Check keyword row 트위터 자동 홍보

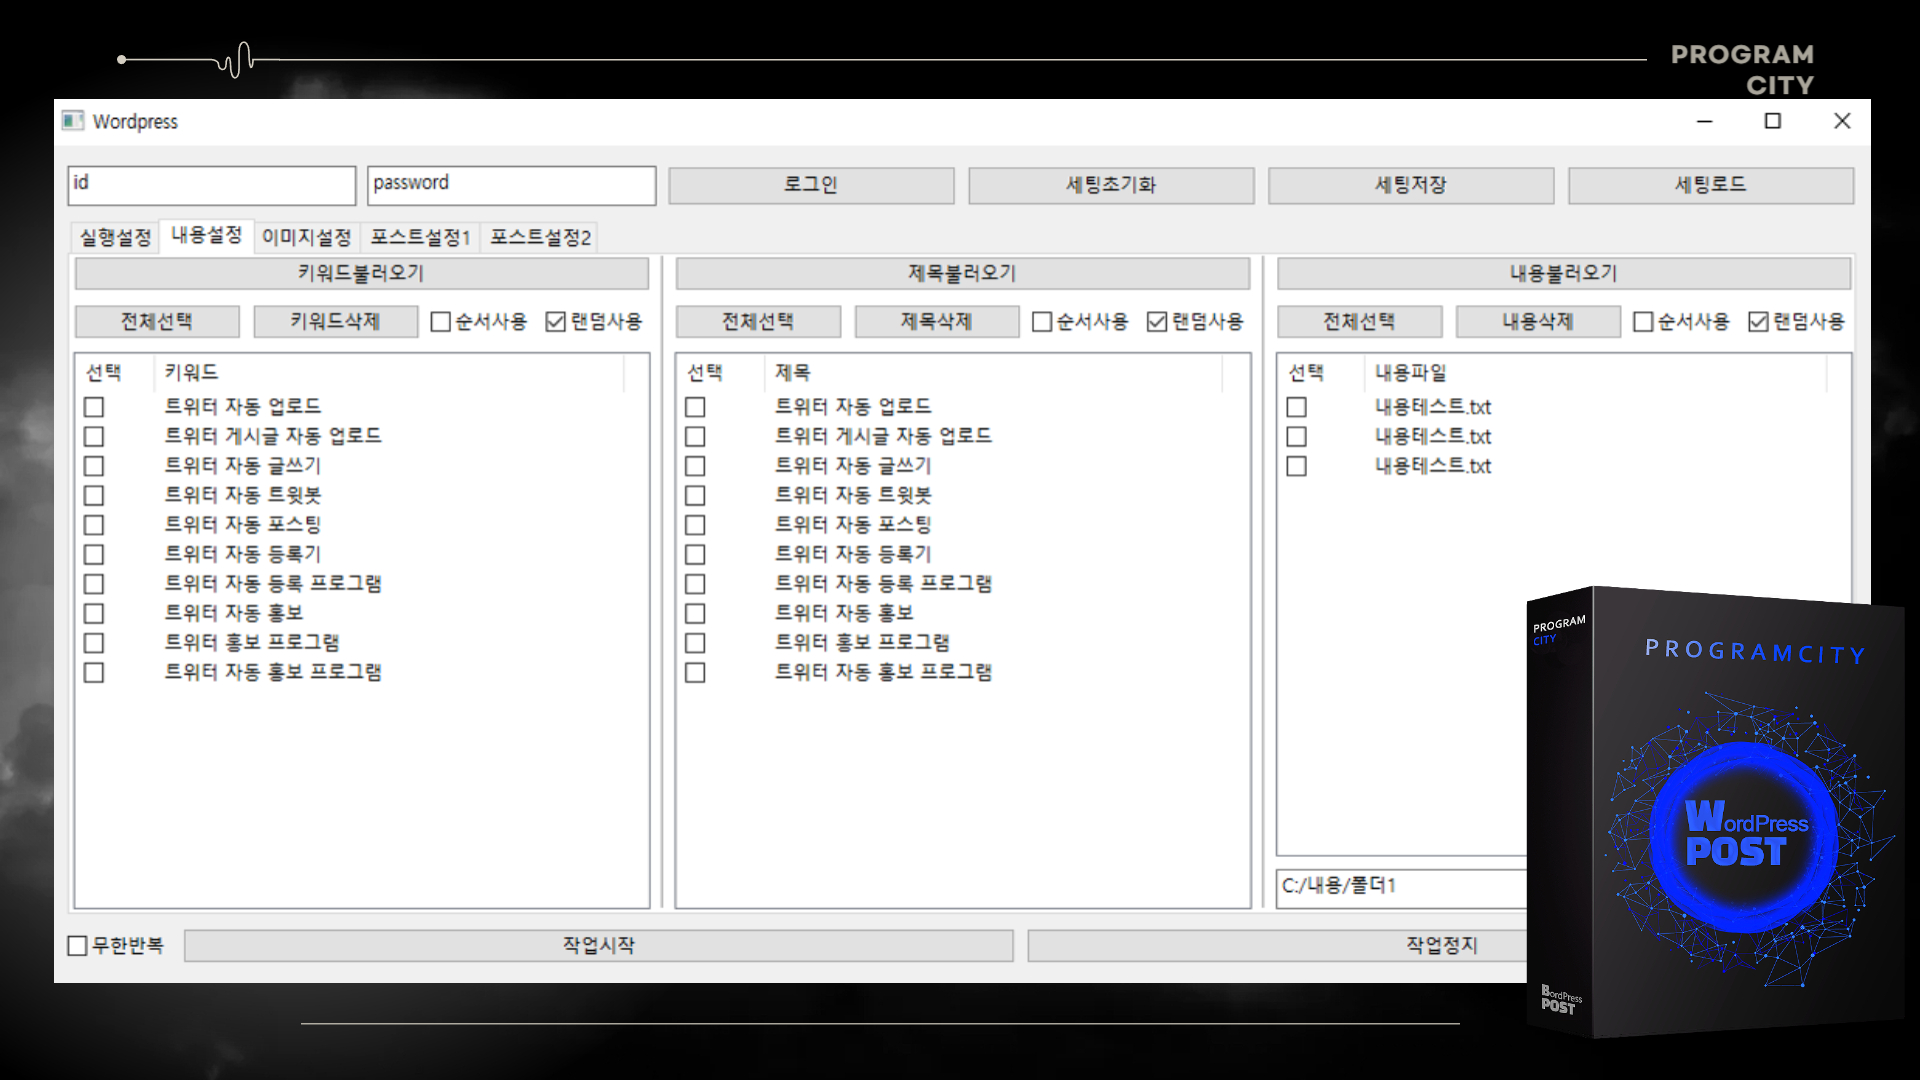coord(94,614)
